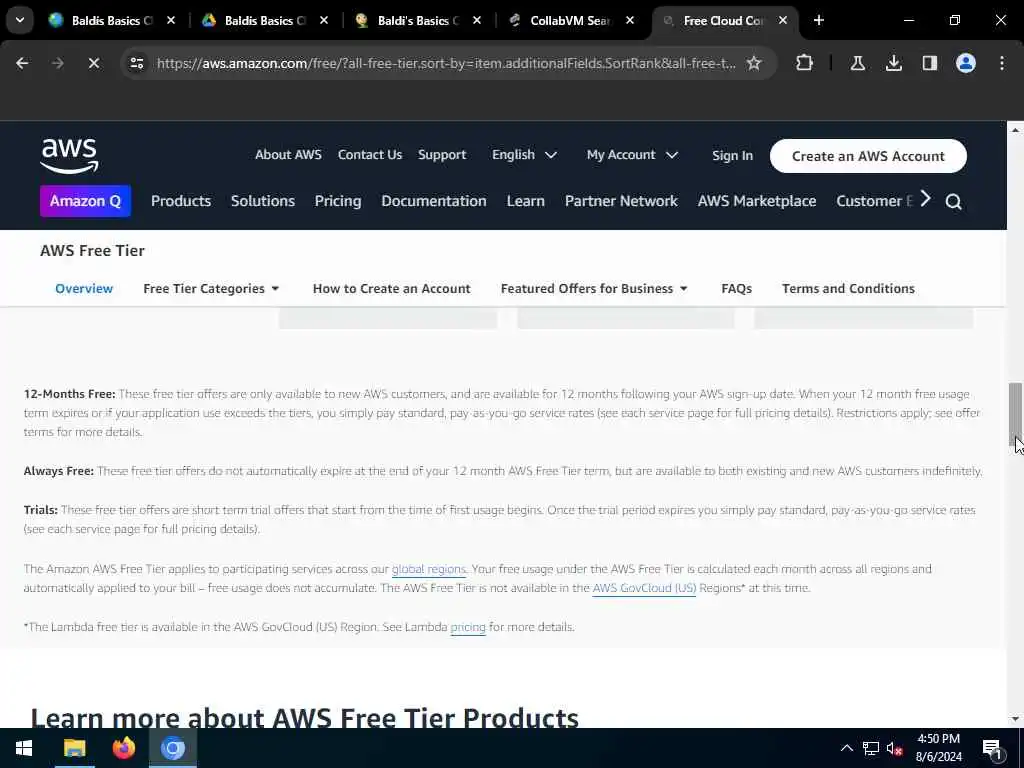
Task: Open Solutions menu
Action: 263,201
